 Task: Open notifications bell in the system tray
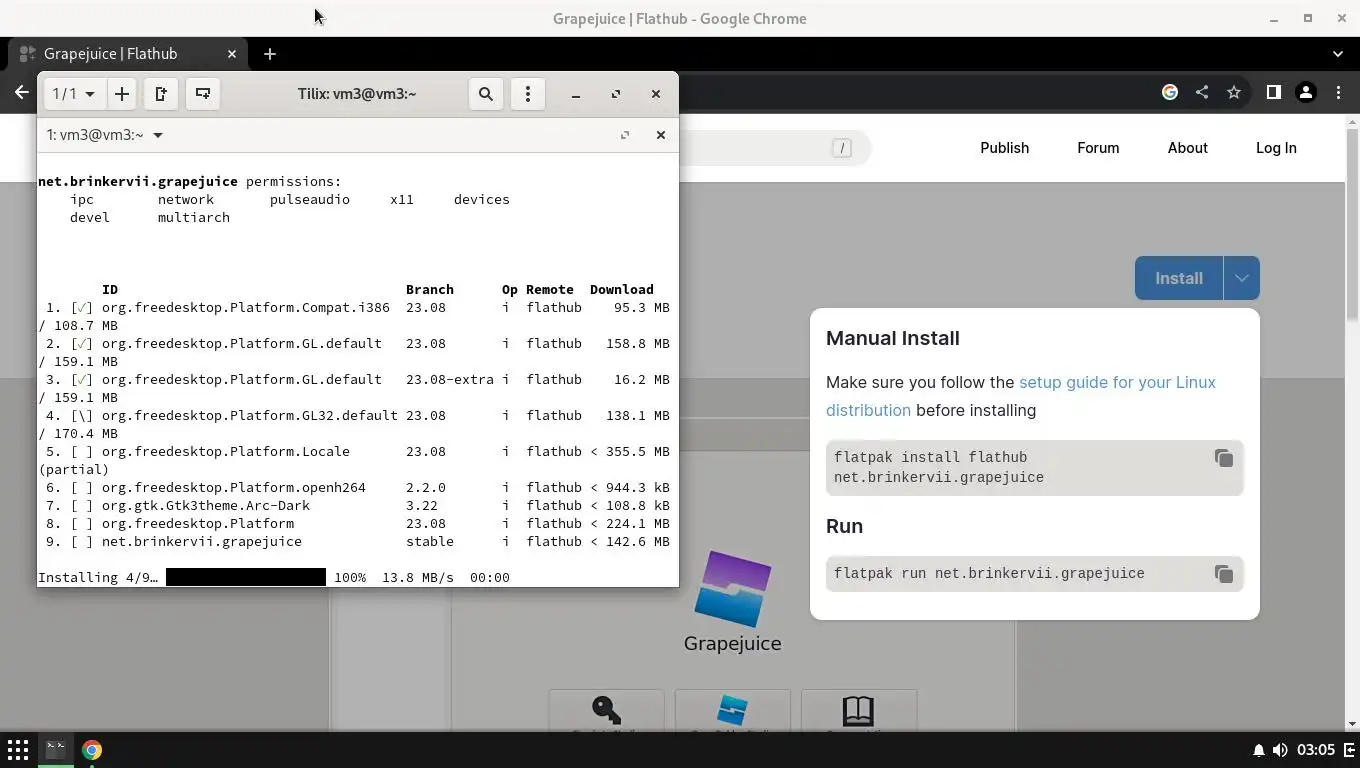click(x=1258, y=750)
